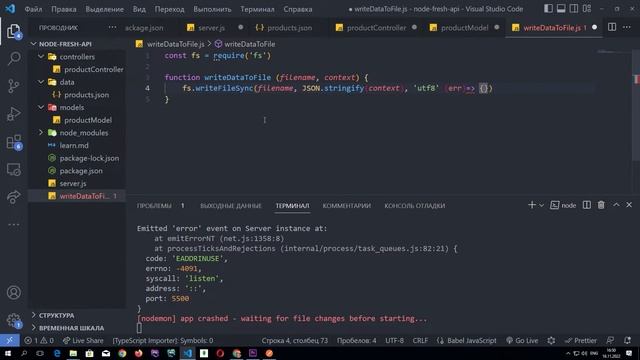This screenshot has height=360, width=640.
Task: Open Remote Explorer view
Action: coord(13,169)
